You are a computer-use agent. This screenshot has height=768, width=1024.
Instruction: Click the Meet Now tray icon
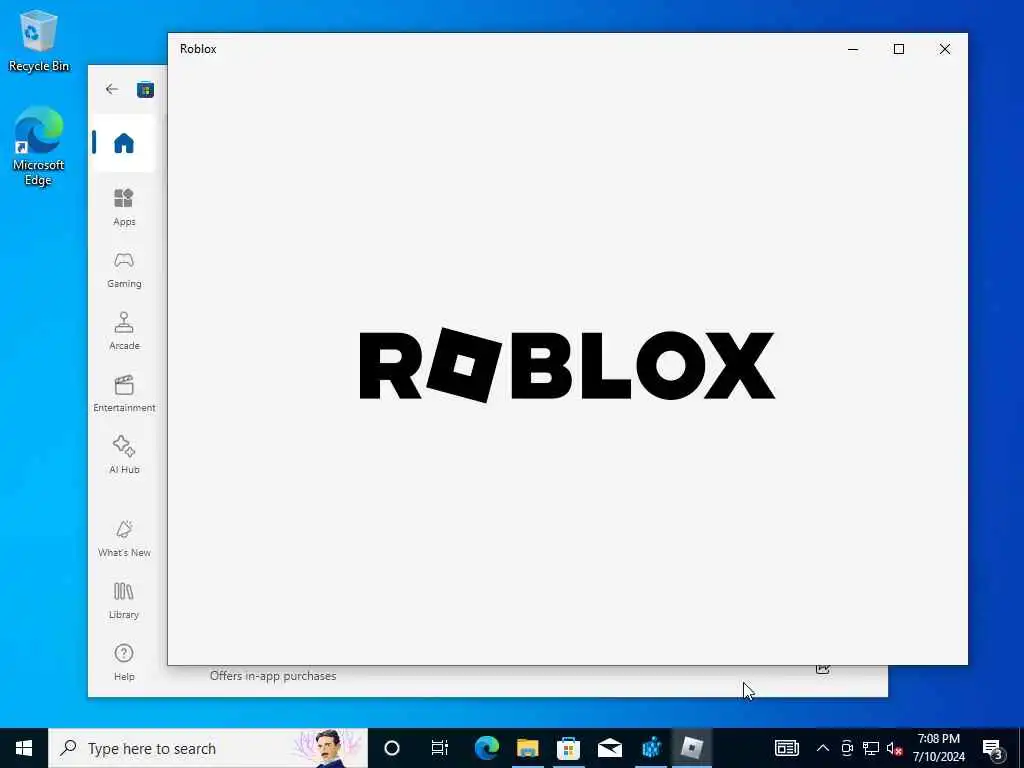click(x=847, y=748)
